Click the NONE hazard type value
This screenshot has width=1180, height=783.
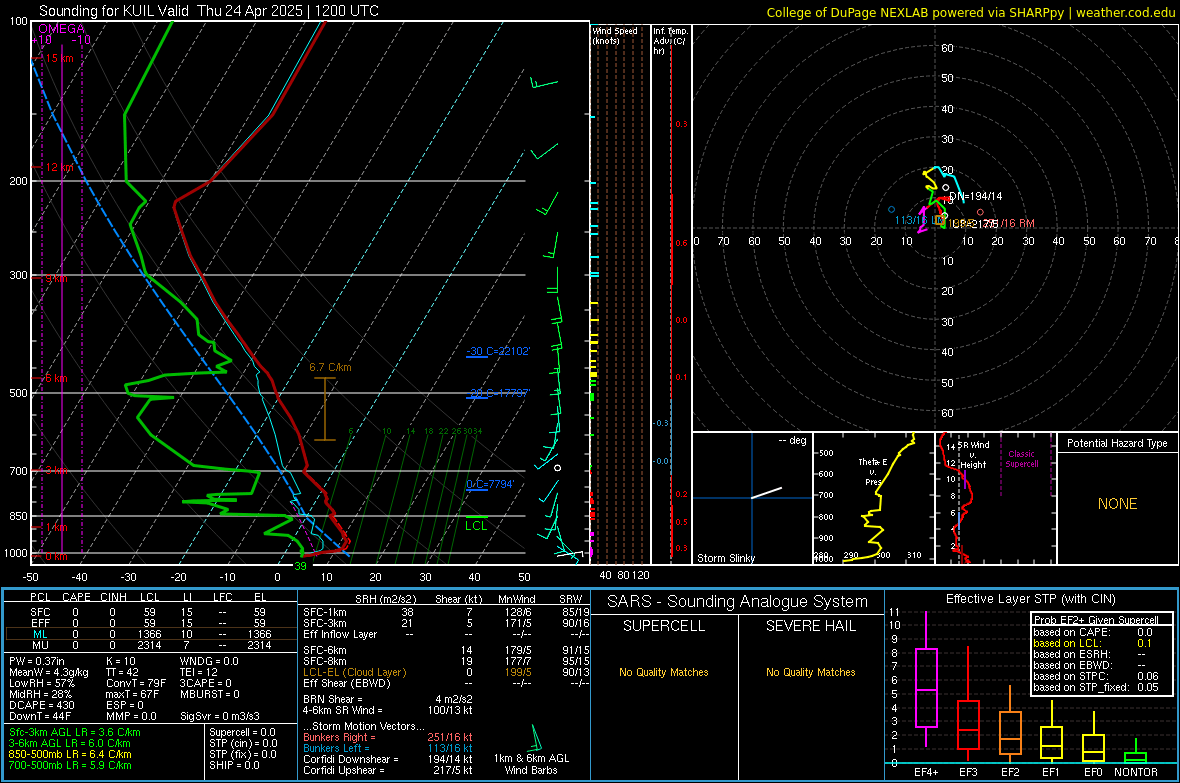tap(1117, 504)
